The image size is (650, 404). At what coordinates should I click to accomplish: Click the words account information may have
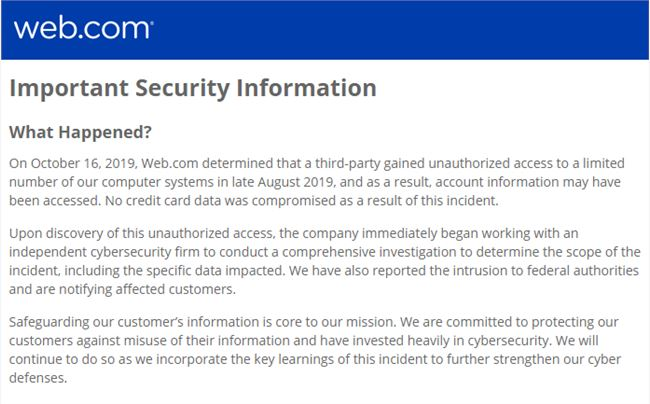[528, 182]
